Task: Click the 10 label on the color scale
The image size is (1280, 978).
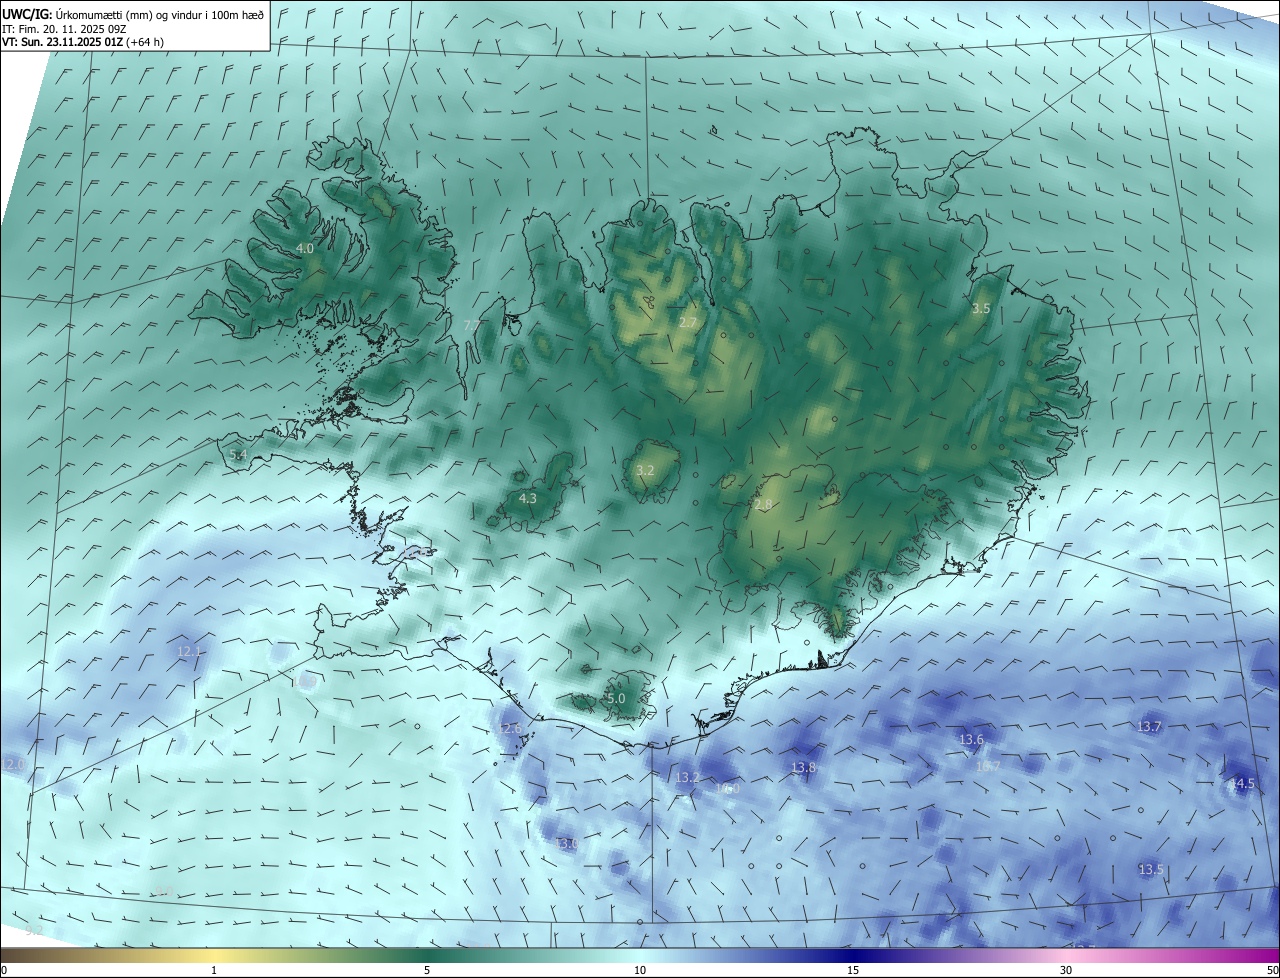Action: tap(640, 971)
